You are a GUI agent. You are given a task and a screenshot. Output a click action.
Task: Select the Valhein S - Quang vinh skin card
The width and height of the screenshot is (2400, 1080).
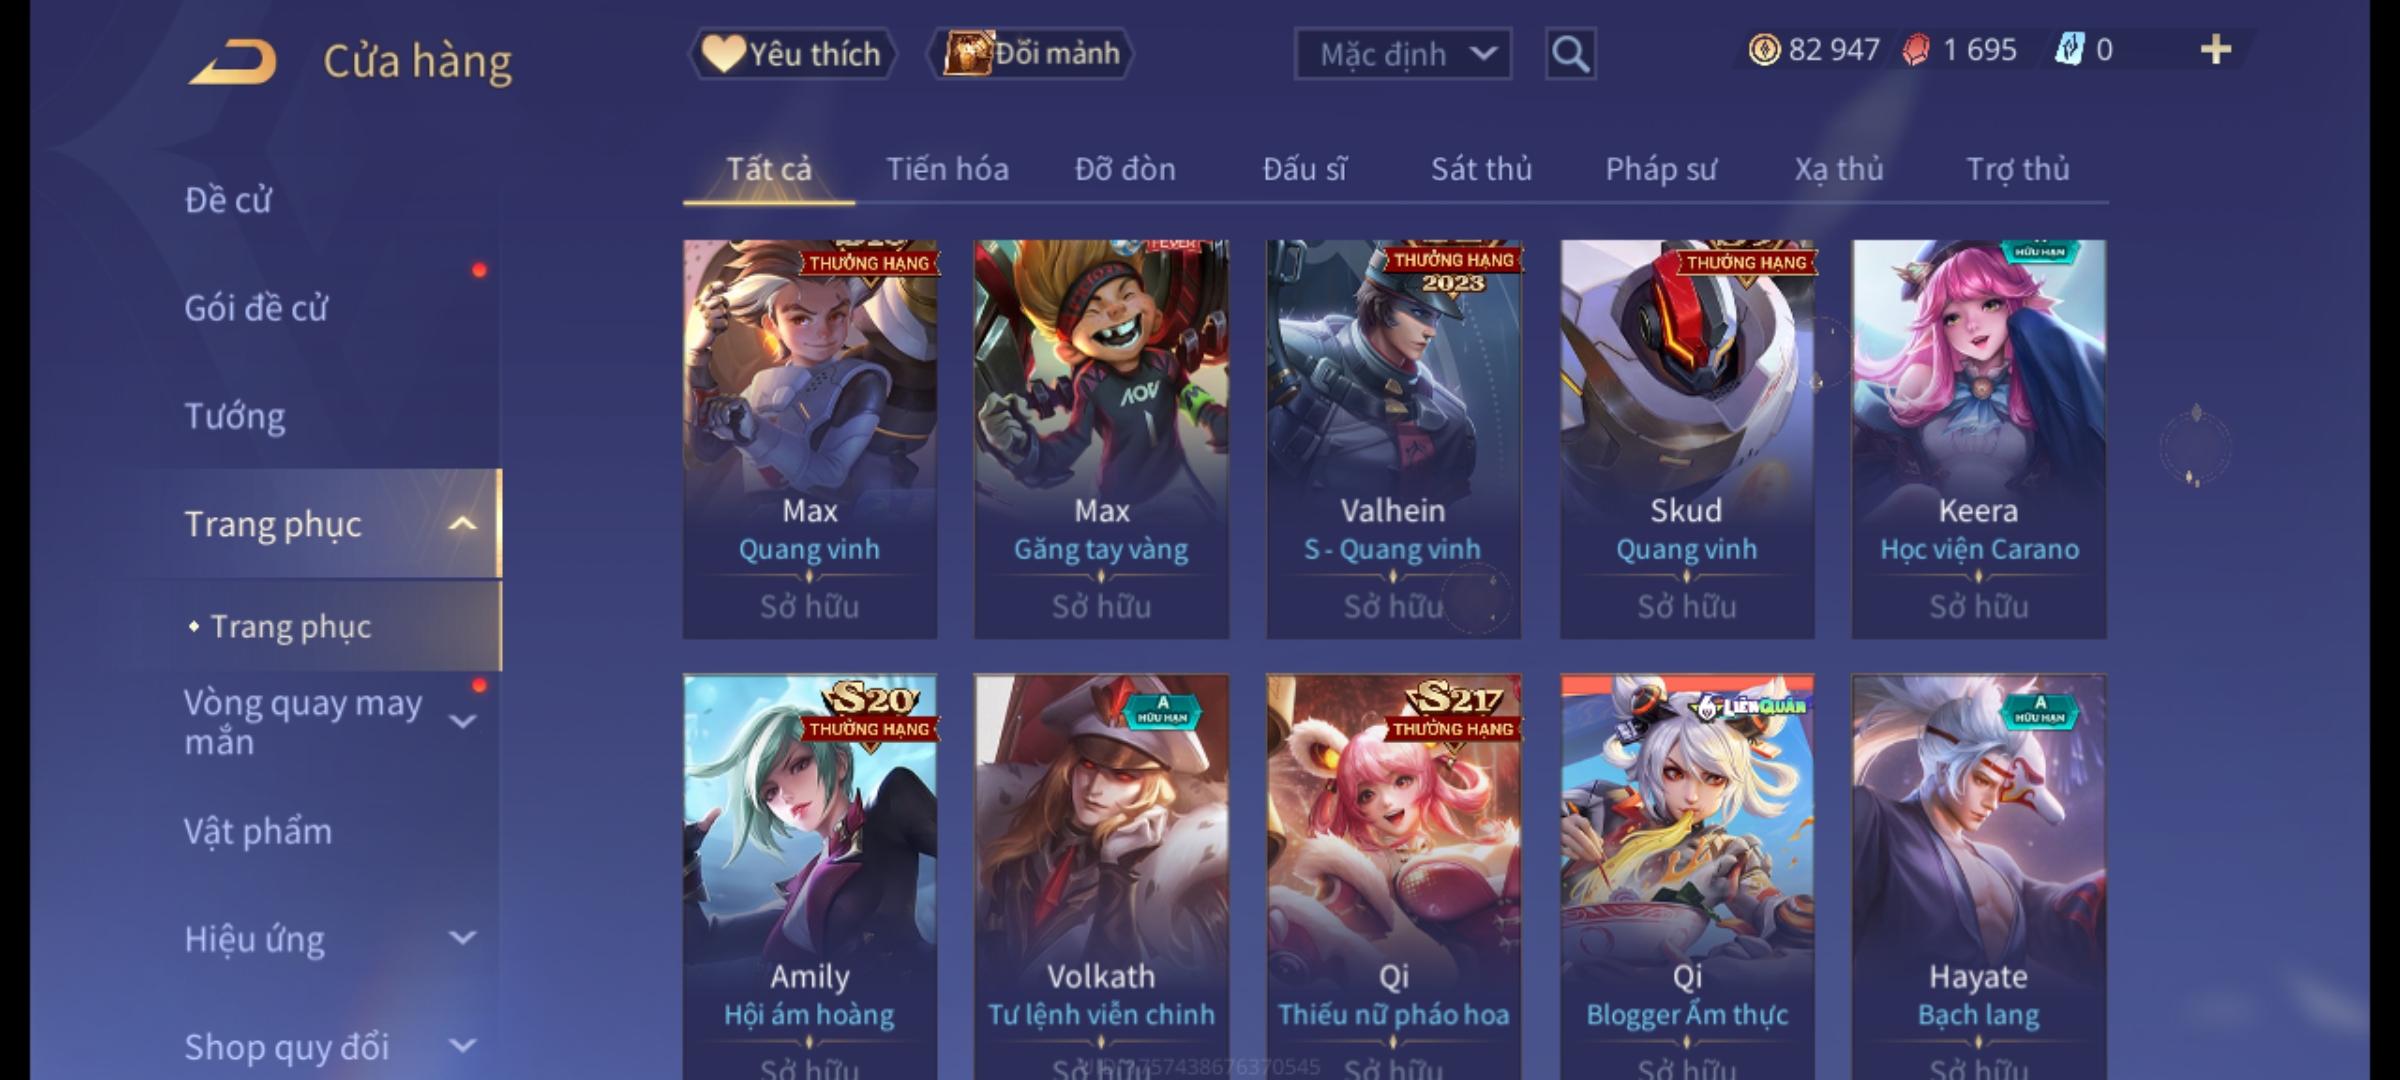[1393, 439]
